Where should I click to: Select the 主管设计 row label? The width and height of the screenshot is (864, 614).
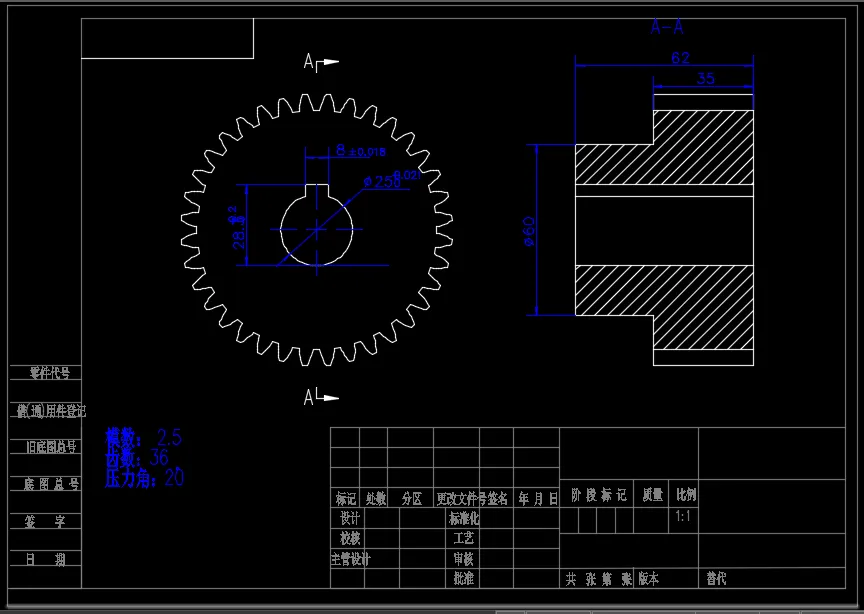point(350,559)
